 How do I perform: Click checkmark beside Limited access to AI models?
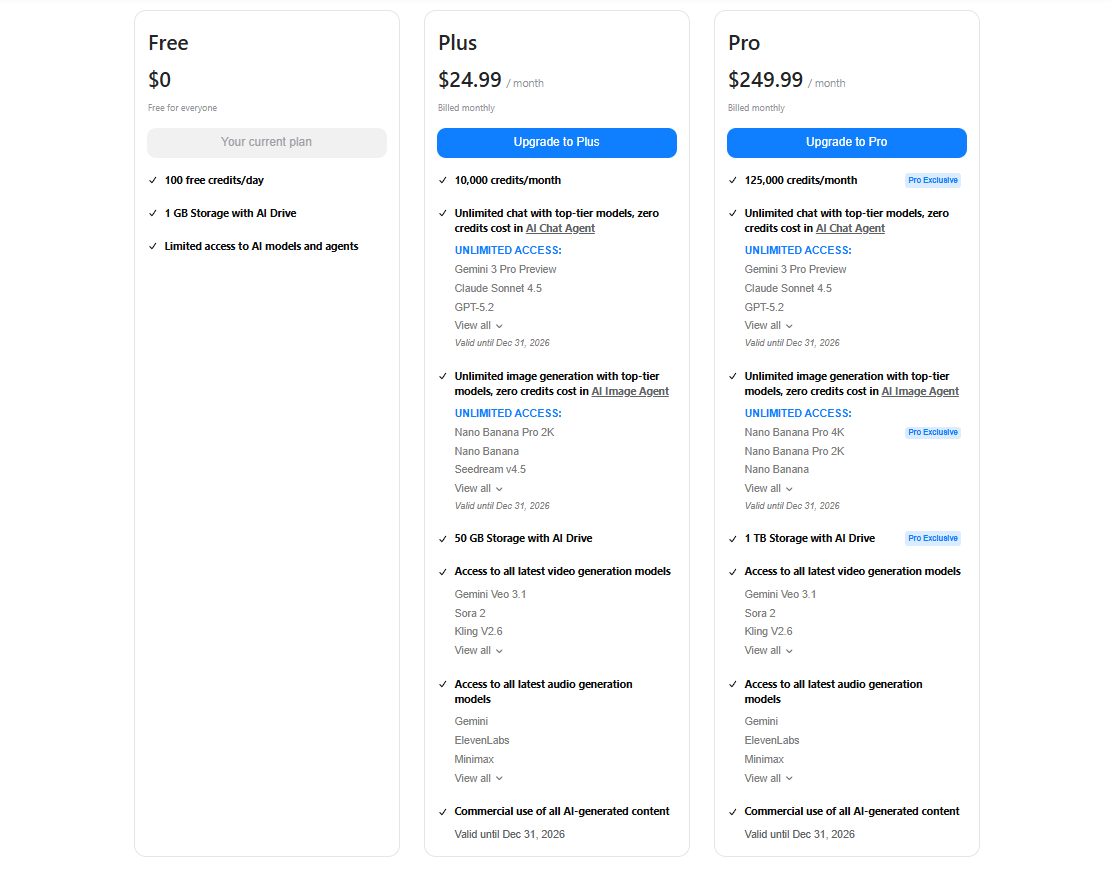click(x=153, y=246)
